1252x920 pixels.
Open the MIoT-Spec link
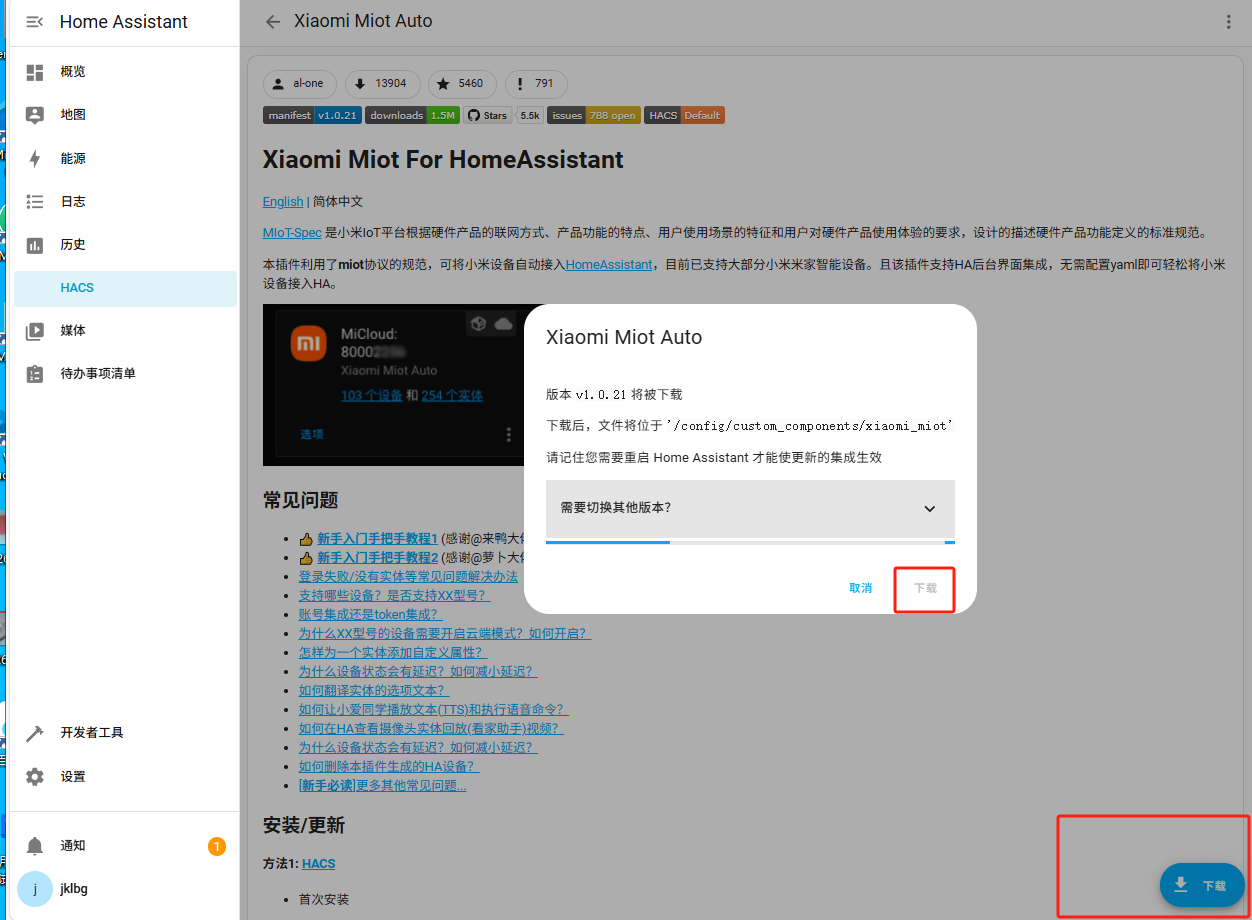(x=292, y=232)
